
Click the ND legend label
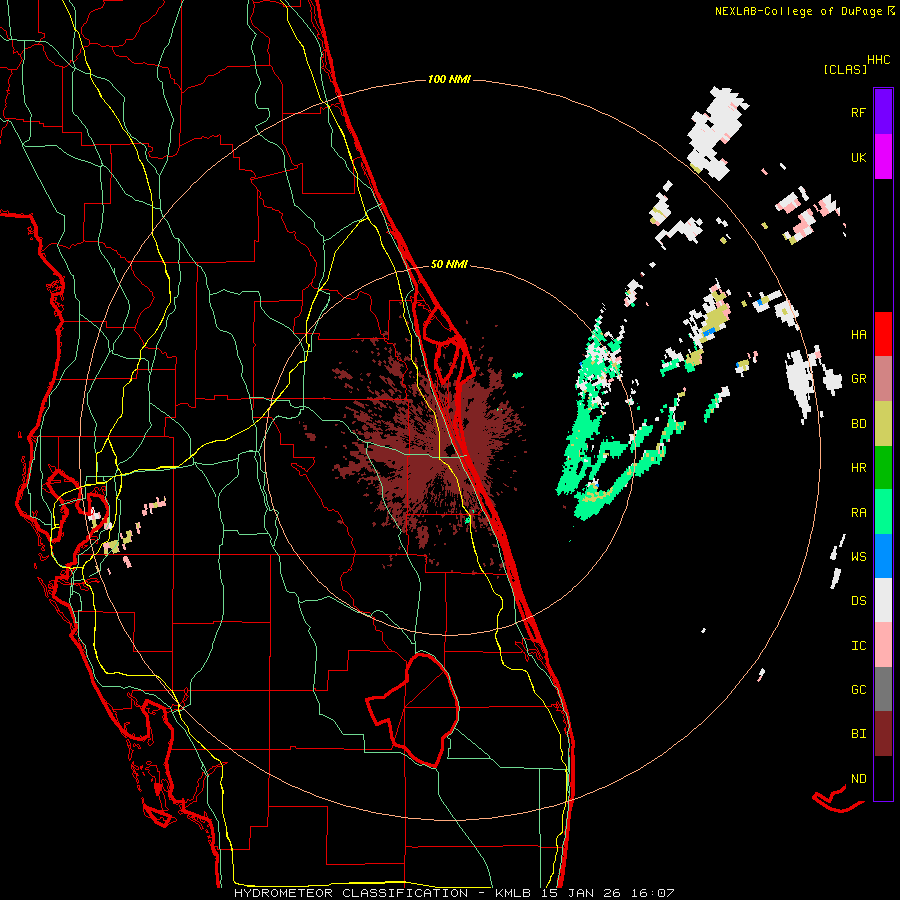858,779
